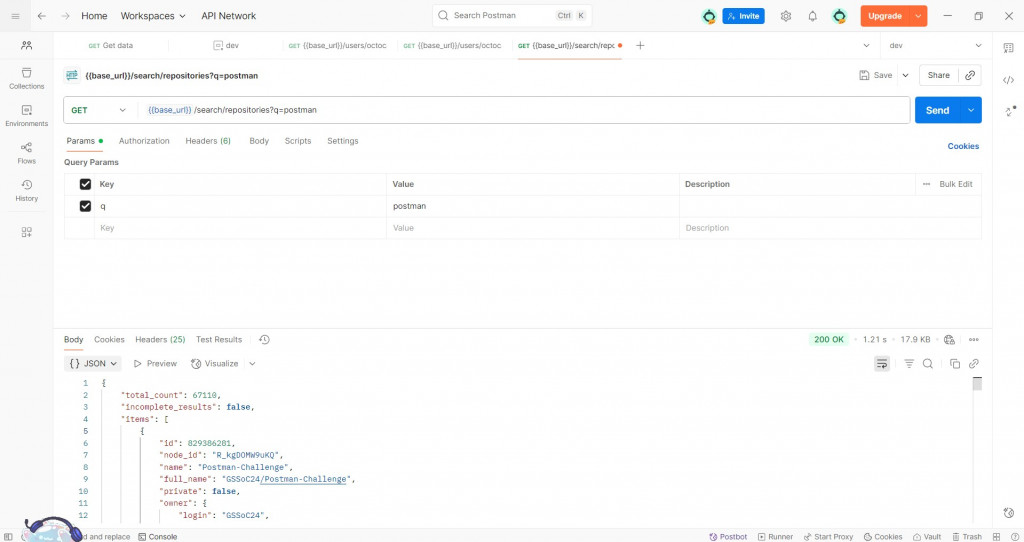Open team workspace icon atop sidebar

pyautogui.click(x=27, y=45)
